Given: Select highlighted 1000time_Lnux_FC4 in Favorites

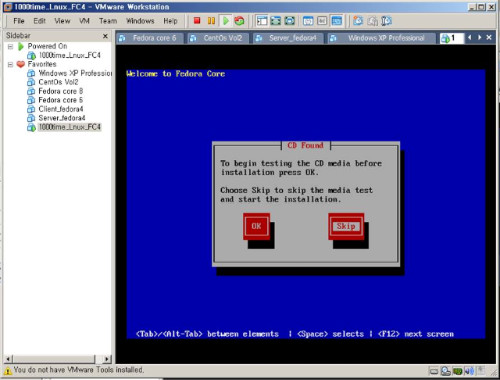Looking at the screenshot, I should click(70, 127).
